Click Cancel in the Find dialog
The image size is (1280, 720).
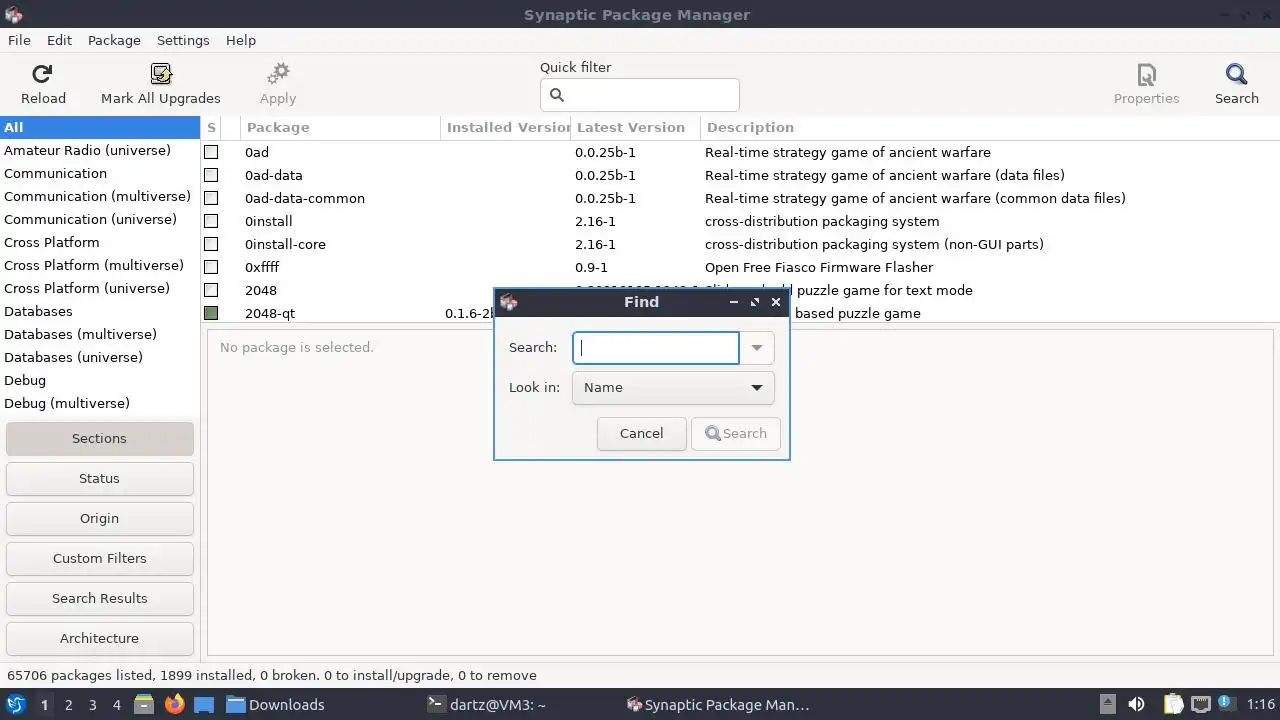(x=641, y=433)
